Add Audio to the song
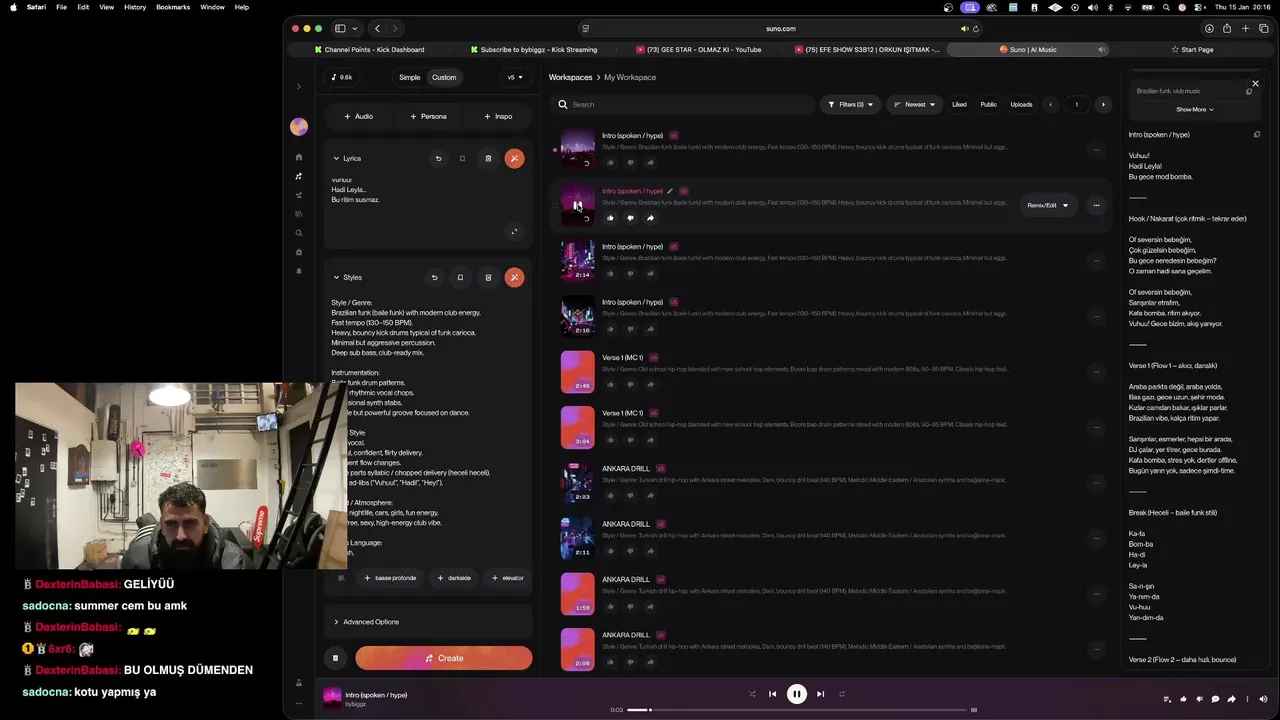 point(358,116)
